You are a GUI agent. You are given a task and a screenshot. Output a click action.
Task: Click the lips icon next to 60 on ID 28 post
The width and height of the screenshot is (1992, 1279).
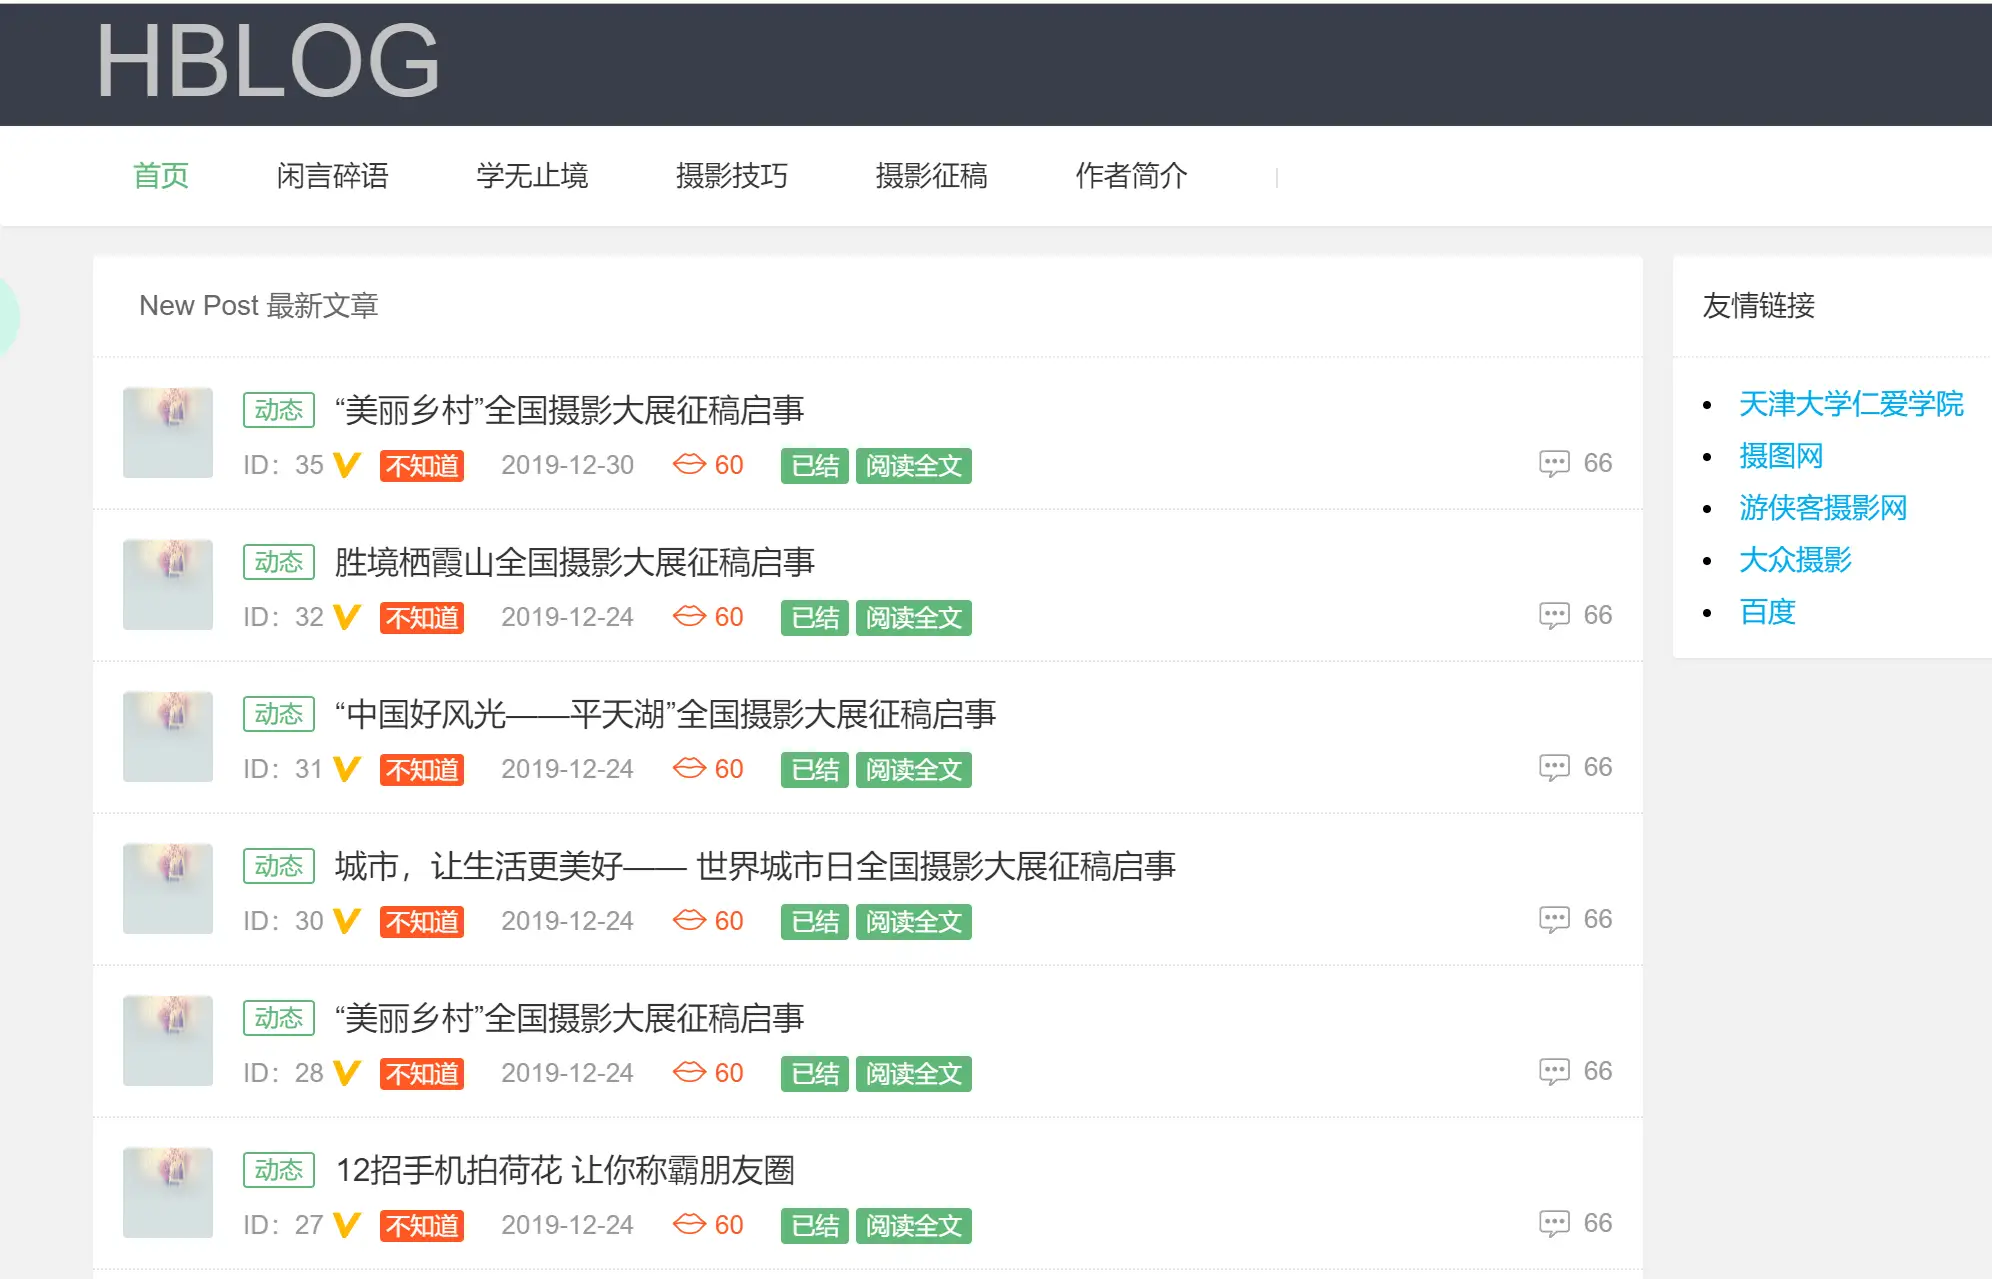(x=688, y=1072)
